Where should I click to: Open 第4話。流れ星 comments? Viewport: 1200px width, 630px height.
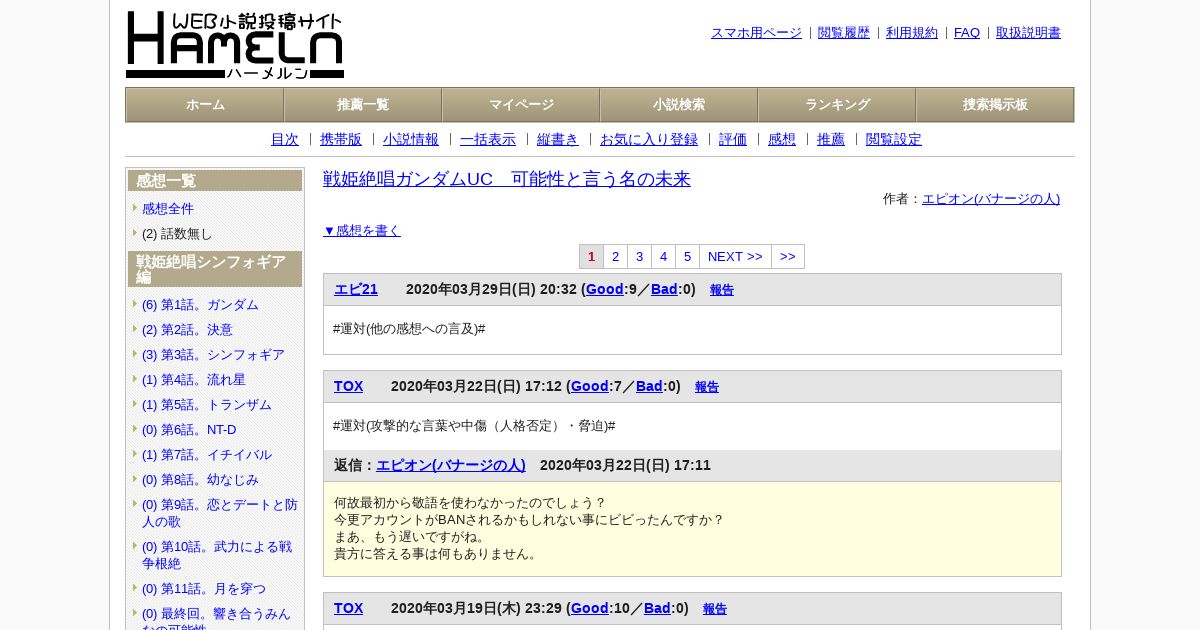pos(194,380)
